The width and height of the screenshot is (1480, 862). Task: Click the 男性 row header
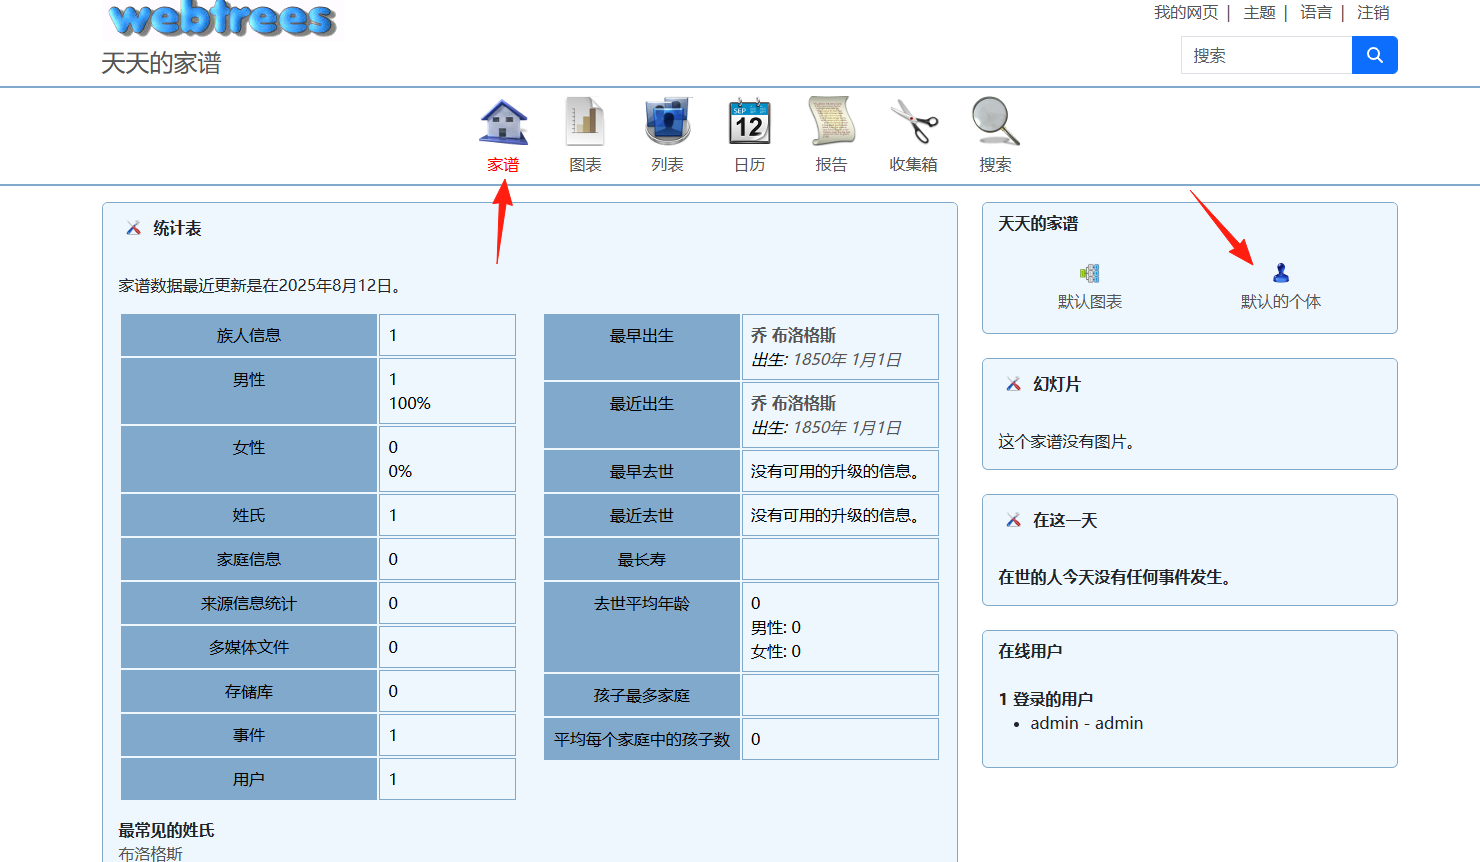tap(249, 391)
